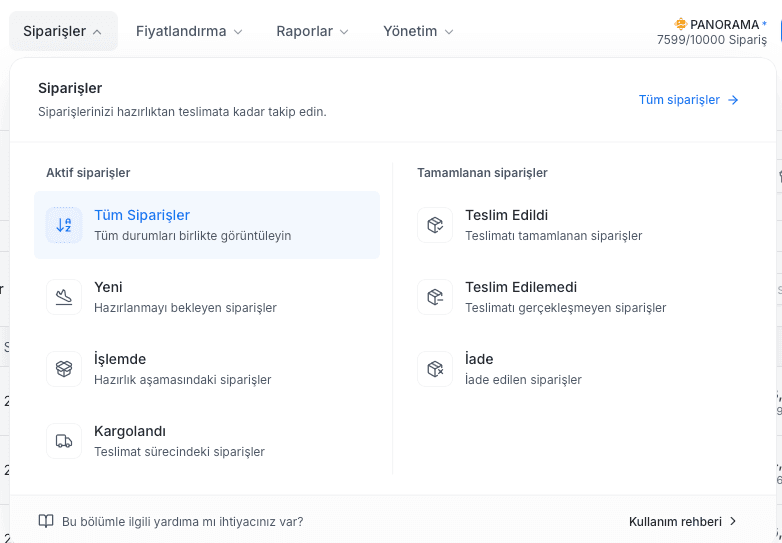
Task: Select Yeni orders menu entry
Action: tap(207, 297)
